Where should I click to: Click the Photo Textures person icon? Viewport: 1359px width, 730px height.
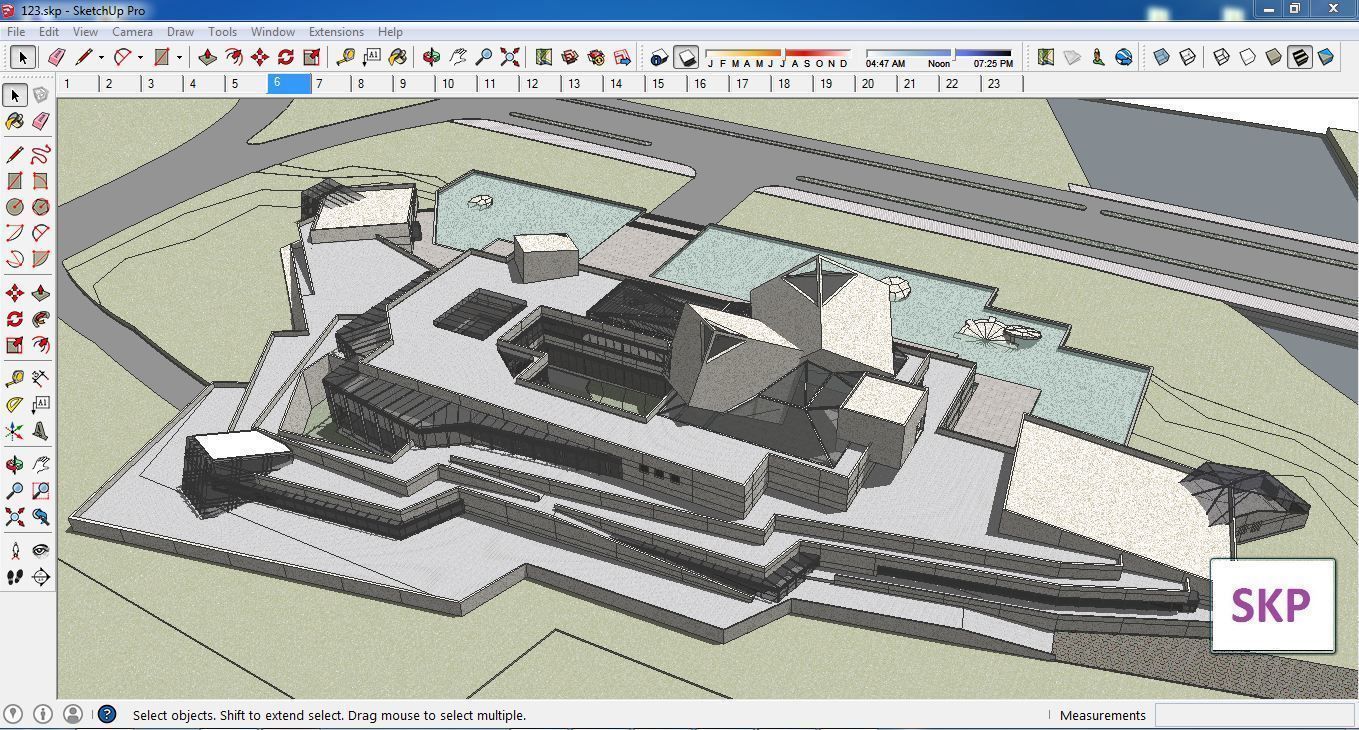[x=1098, y=57]
